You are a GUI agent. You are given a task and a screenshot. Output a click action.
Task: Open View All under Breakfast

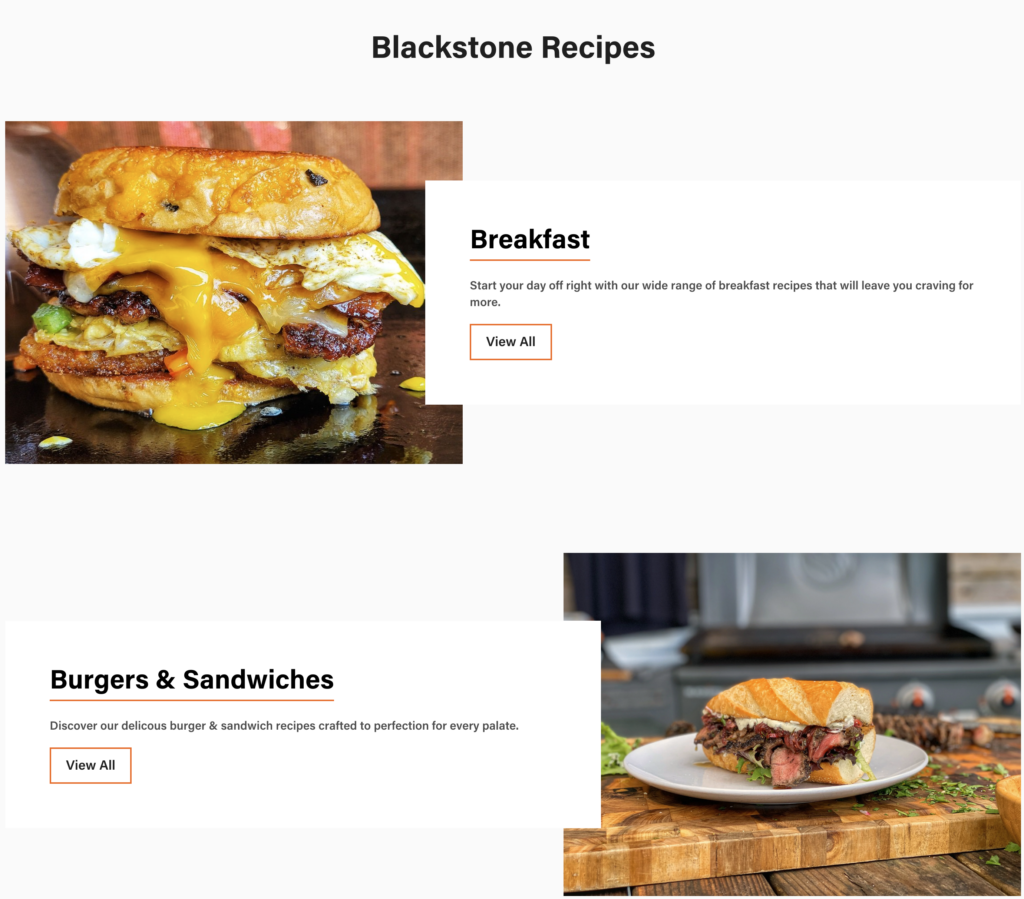(x=511, y=341)
